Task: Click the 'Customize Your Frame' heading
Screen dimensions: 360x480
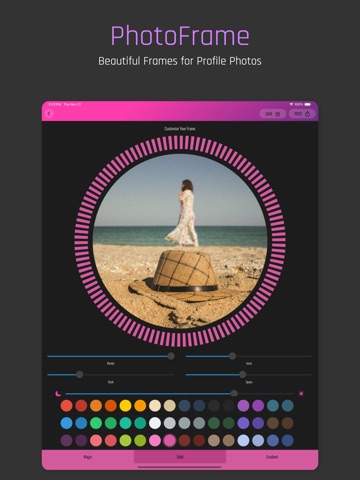Action: 180,129
